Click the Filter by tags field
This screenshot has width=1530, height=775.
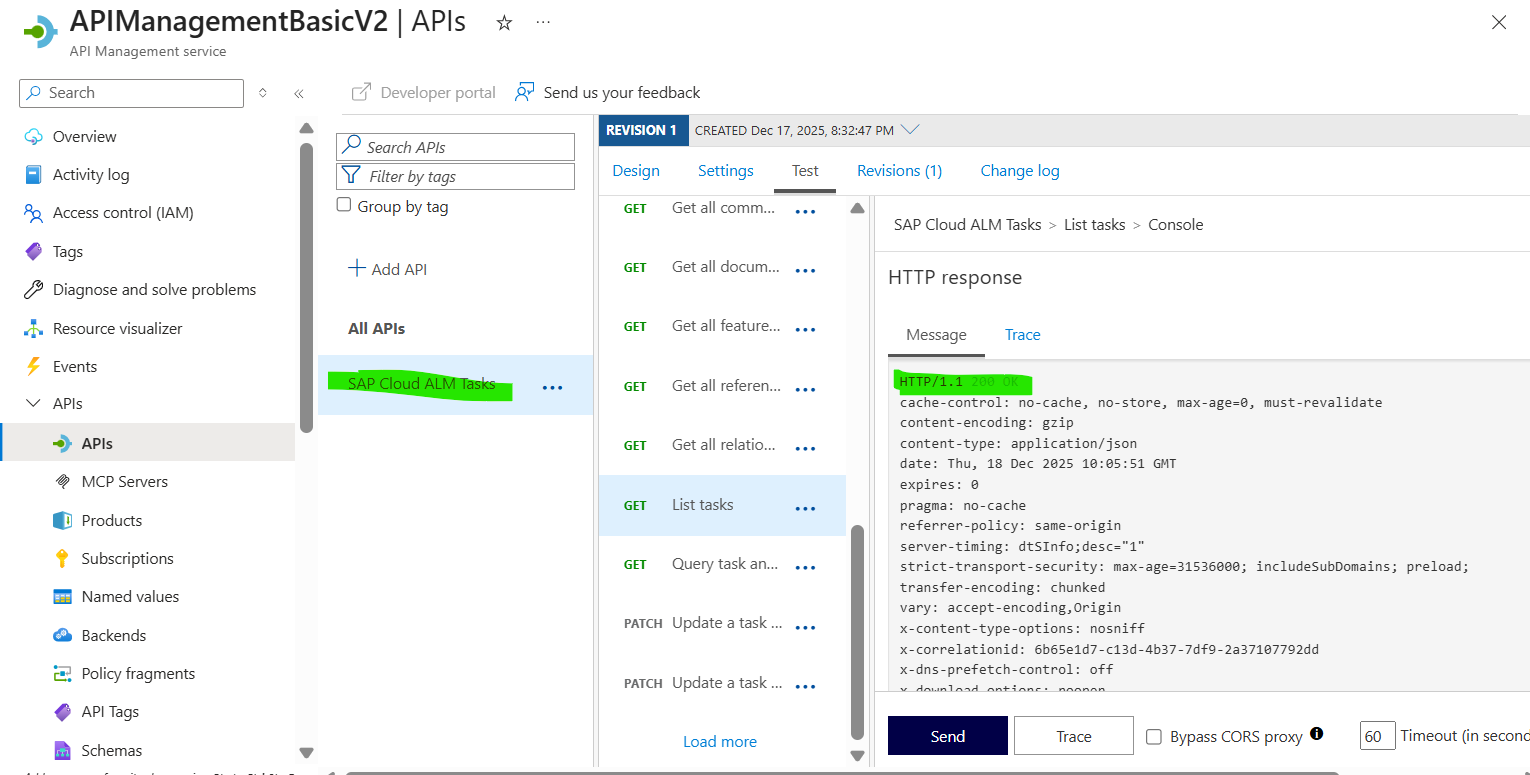456,176
